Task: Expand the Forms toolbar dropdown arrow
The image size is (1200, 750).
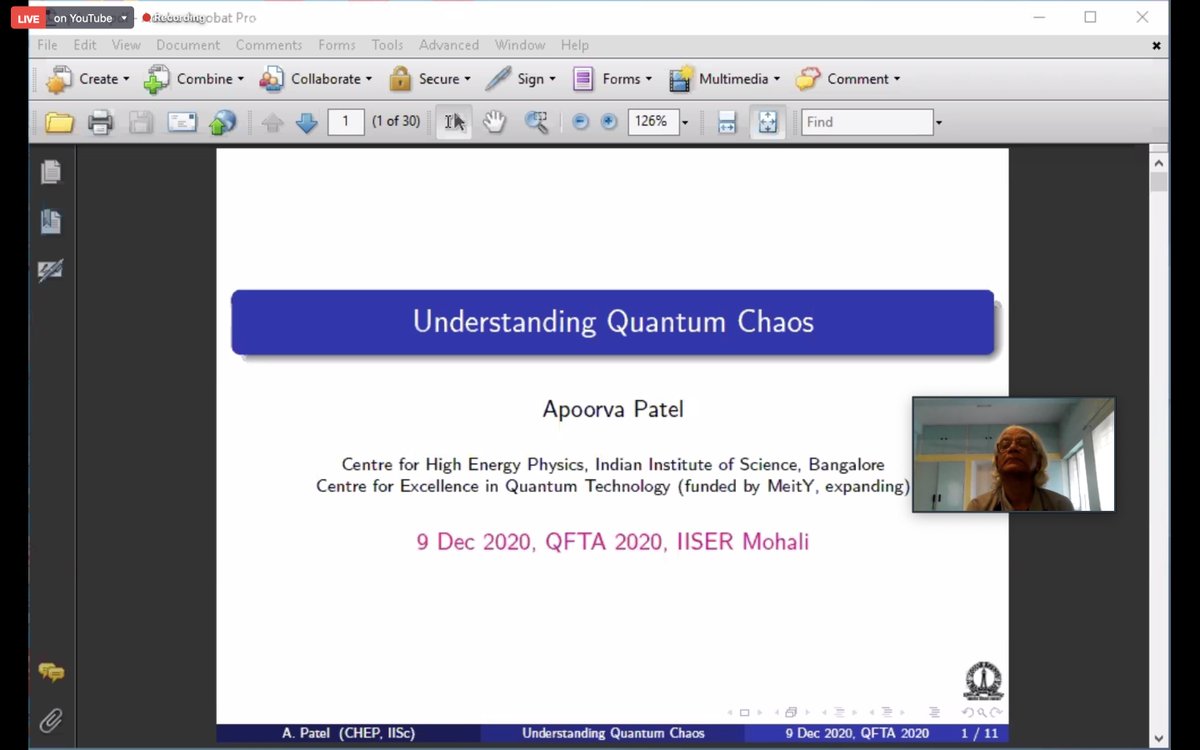Action: pyautogui.click(x=649, y=79)
